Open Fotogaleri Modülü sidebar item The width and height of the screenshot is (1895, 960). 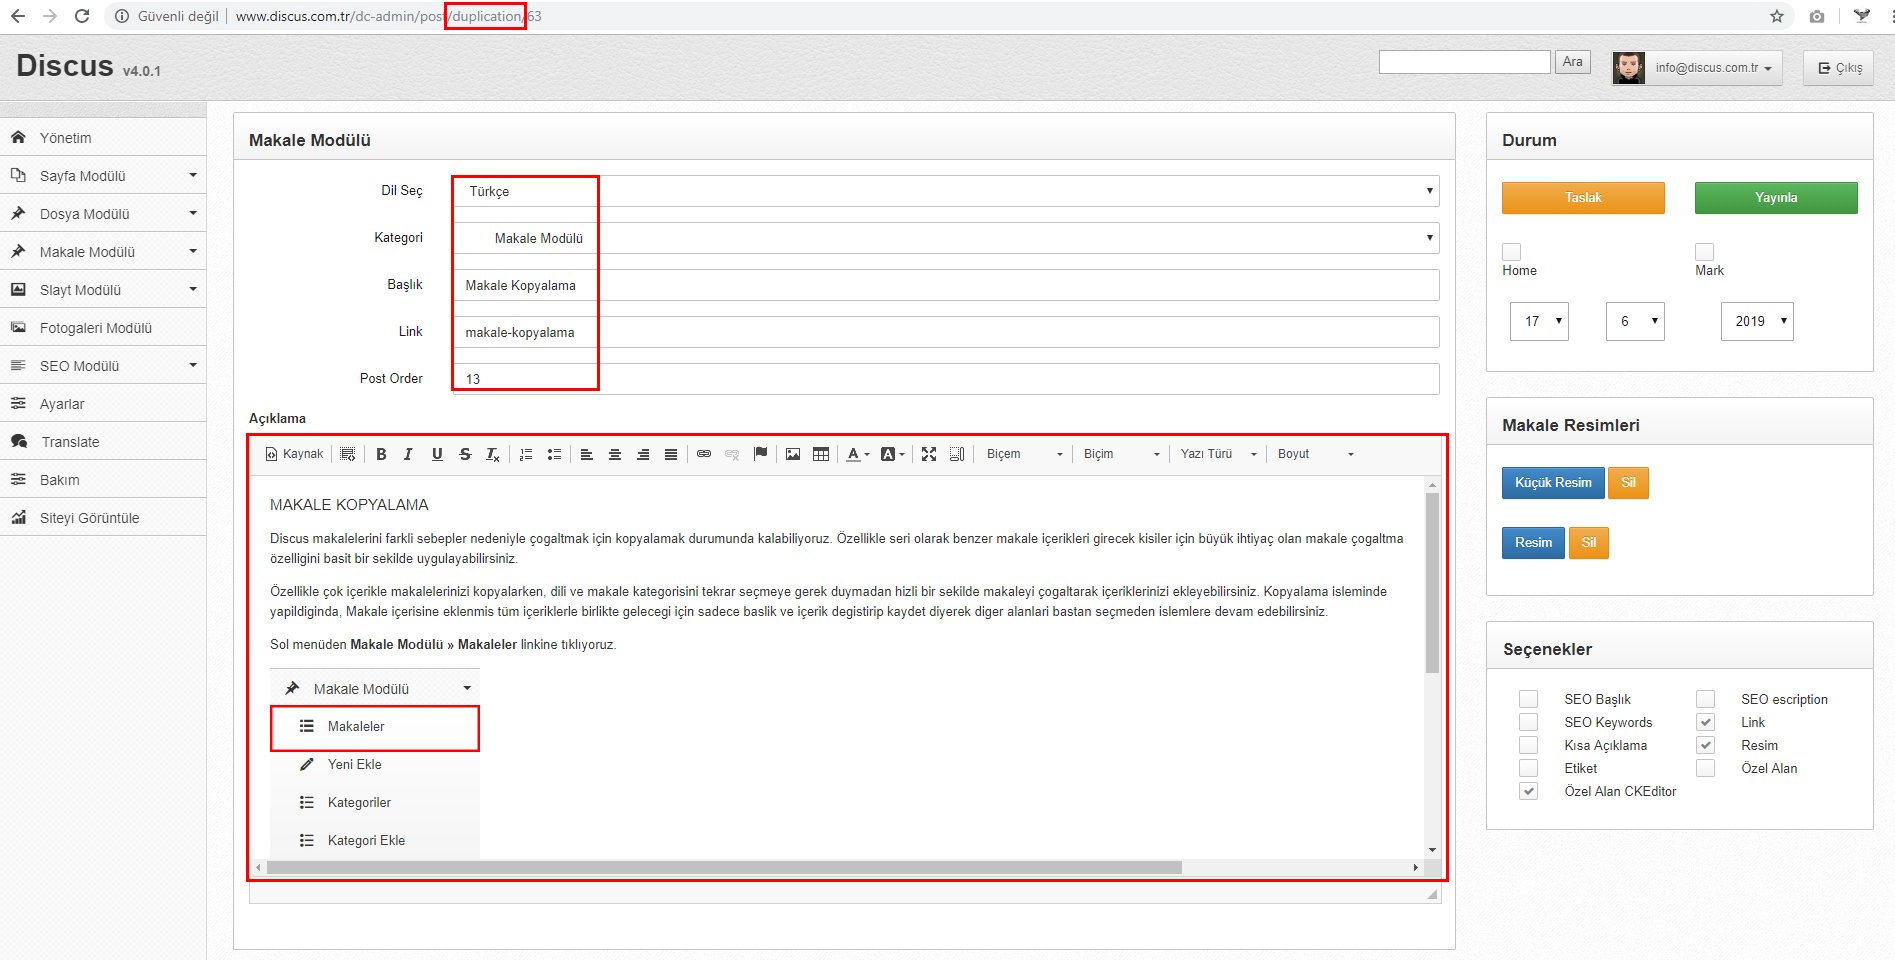(103, 328)
